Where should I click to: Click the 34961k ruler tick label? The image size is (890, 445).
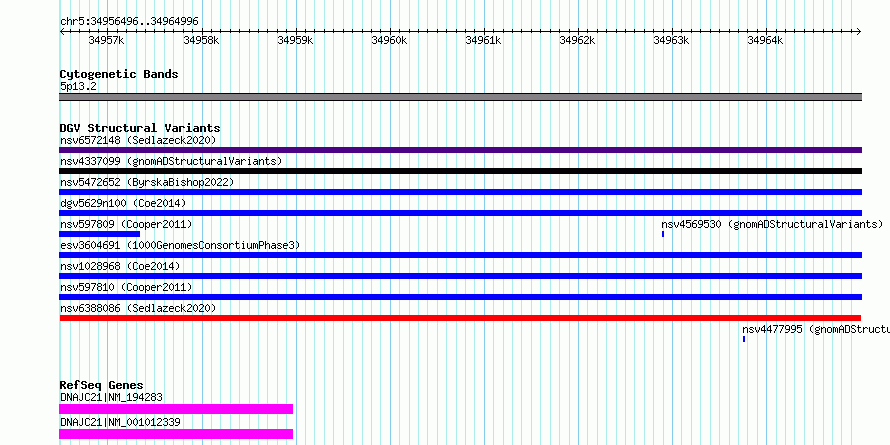(483, 40)
